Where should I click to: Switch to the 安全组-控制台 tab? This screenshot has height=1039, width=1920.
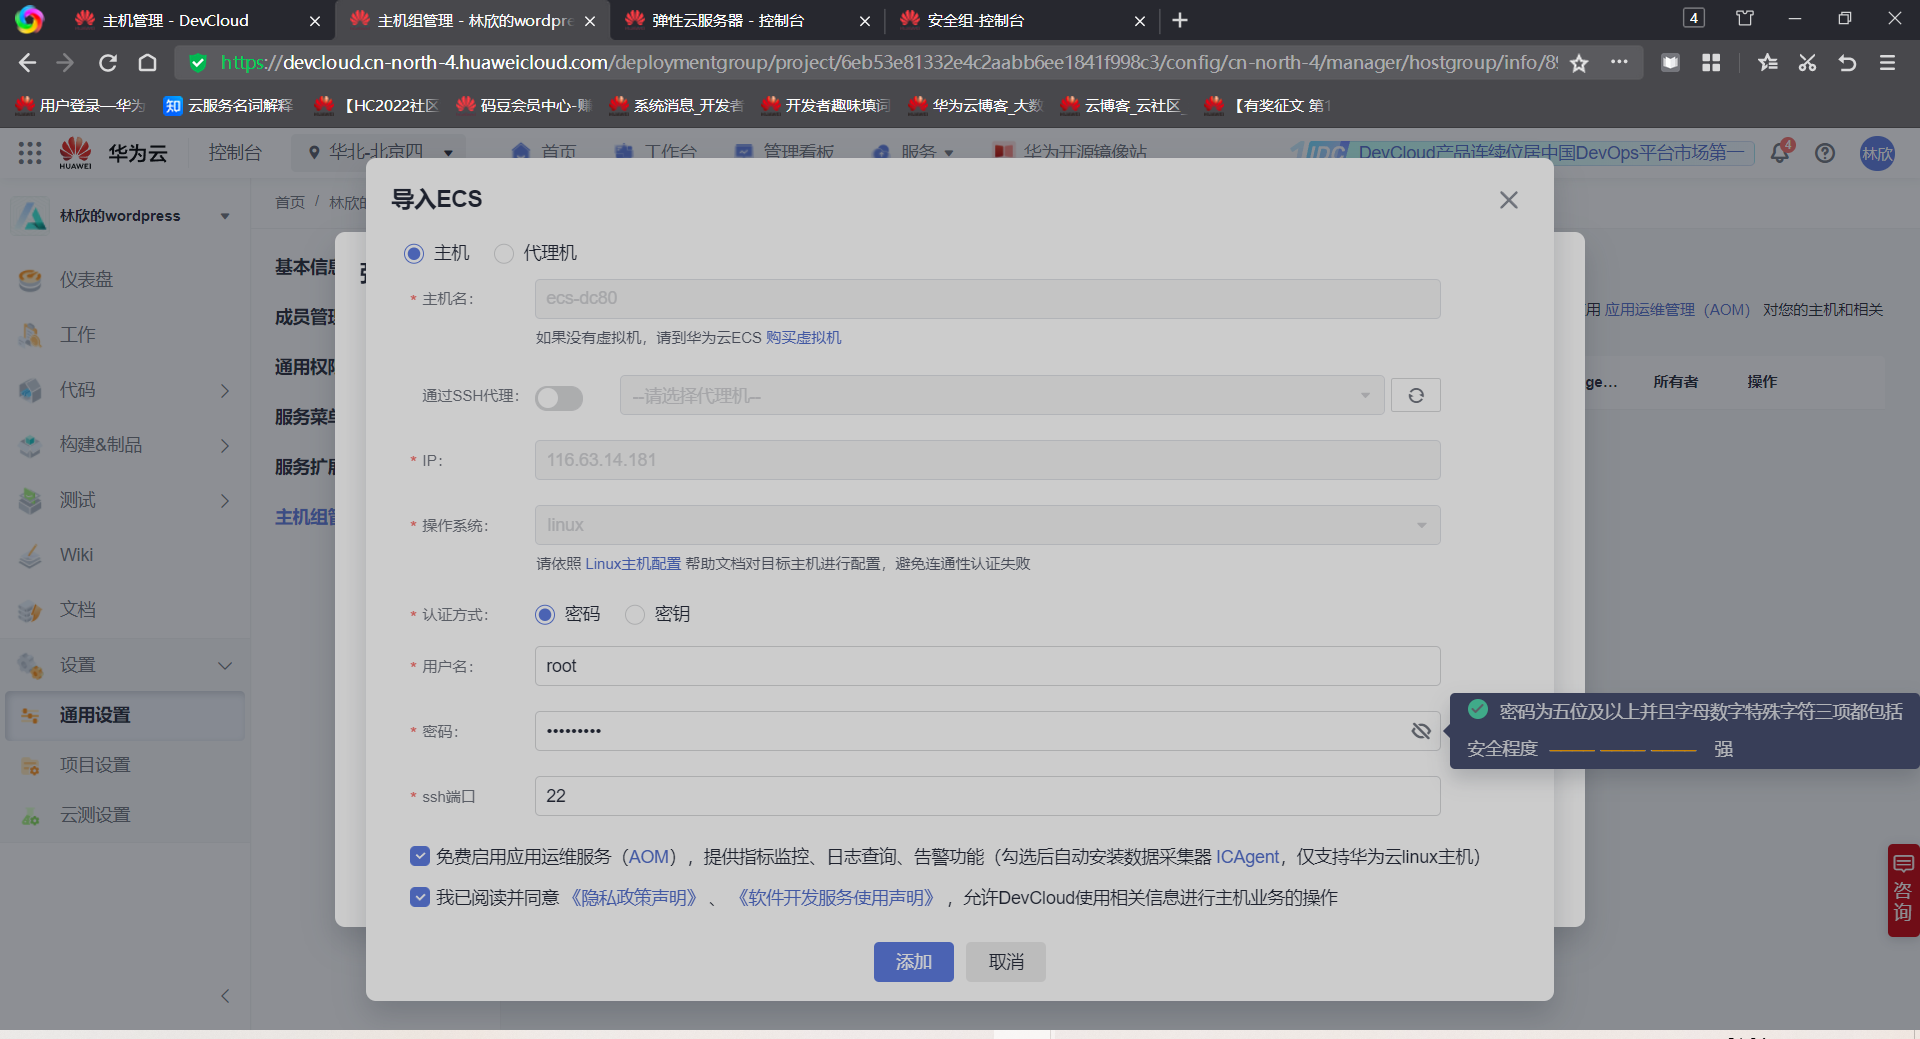click(1020, 20)
